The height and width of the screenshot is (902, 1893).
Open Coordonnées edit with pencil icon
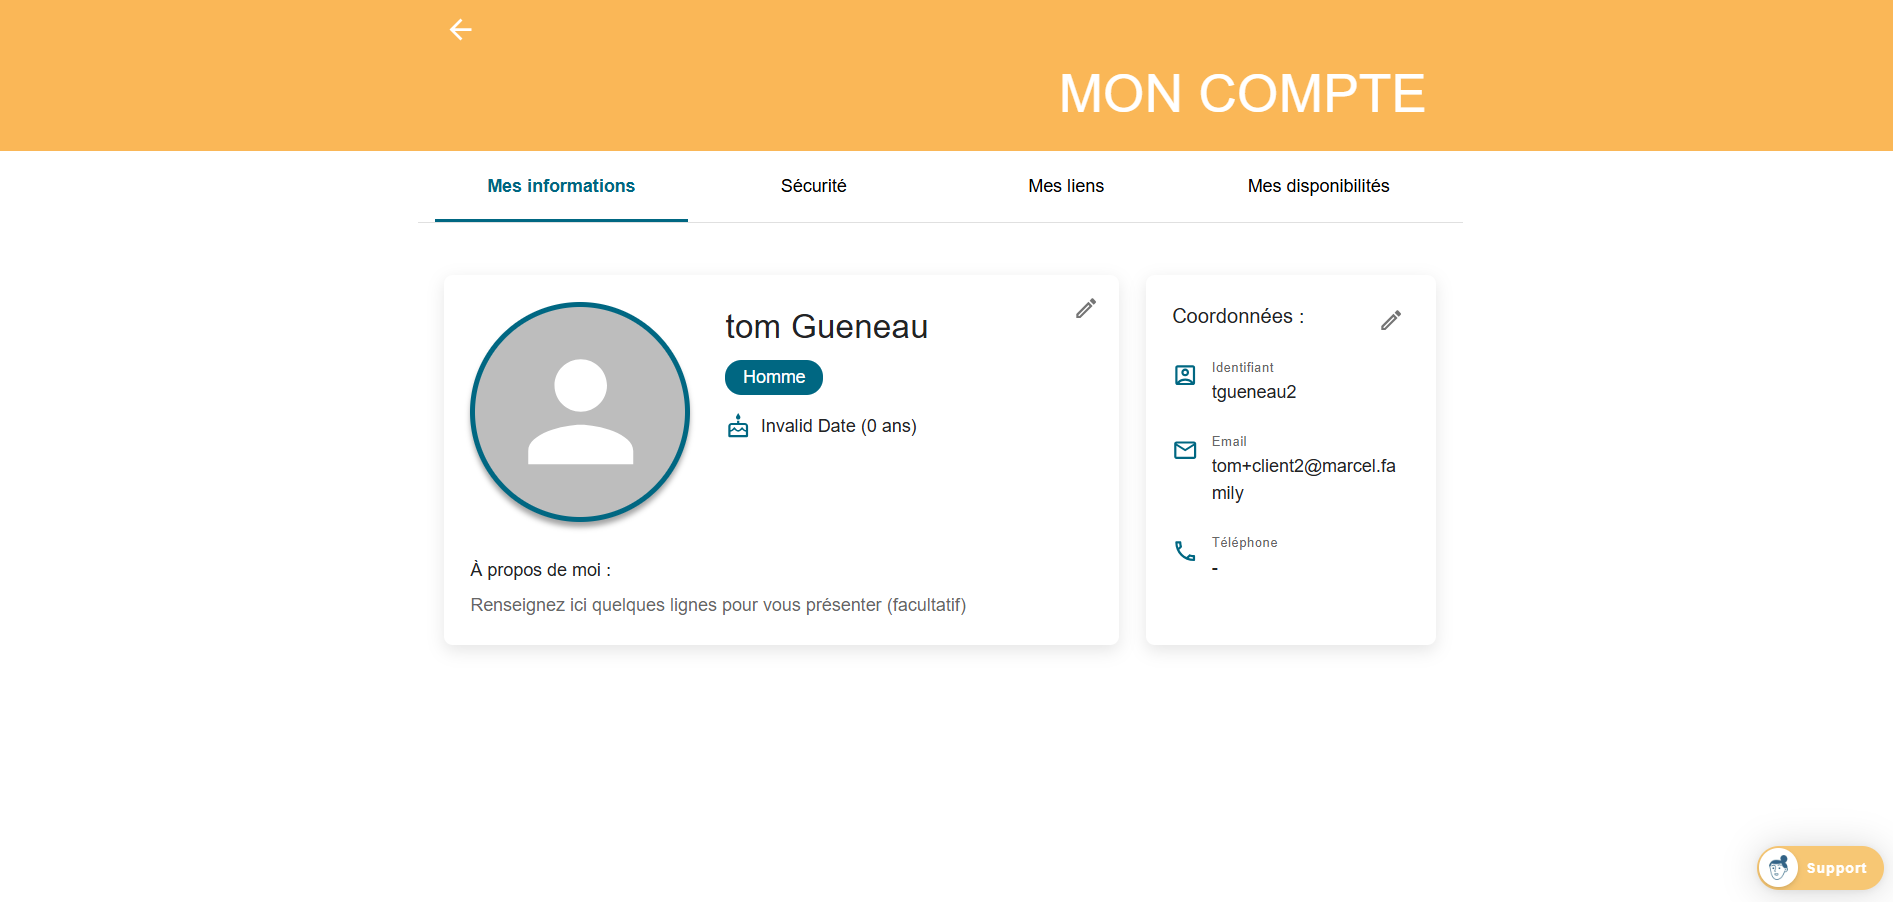click(x=1390, y=319)
